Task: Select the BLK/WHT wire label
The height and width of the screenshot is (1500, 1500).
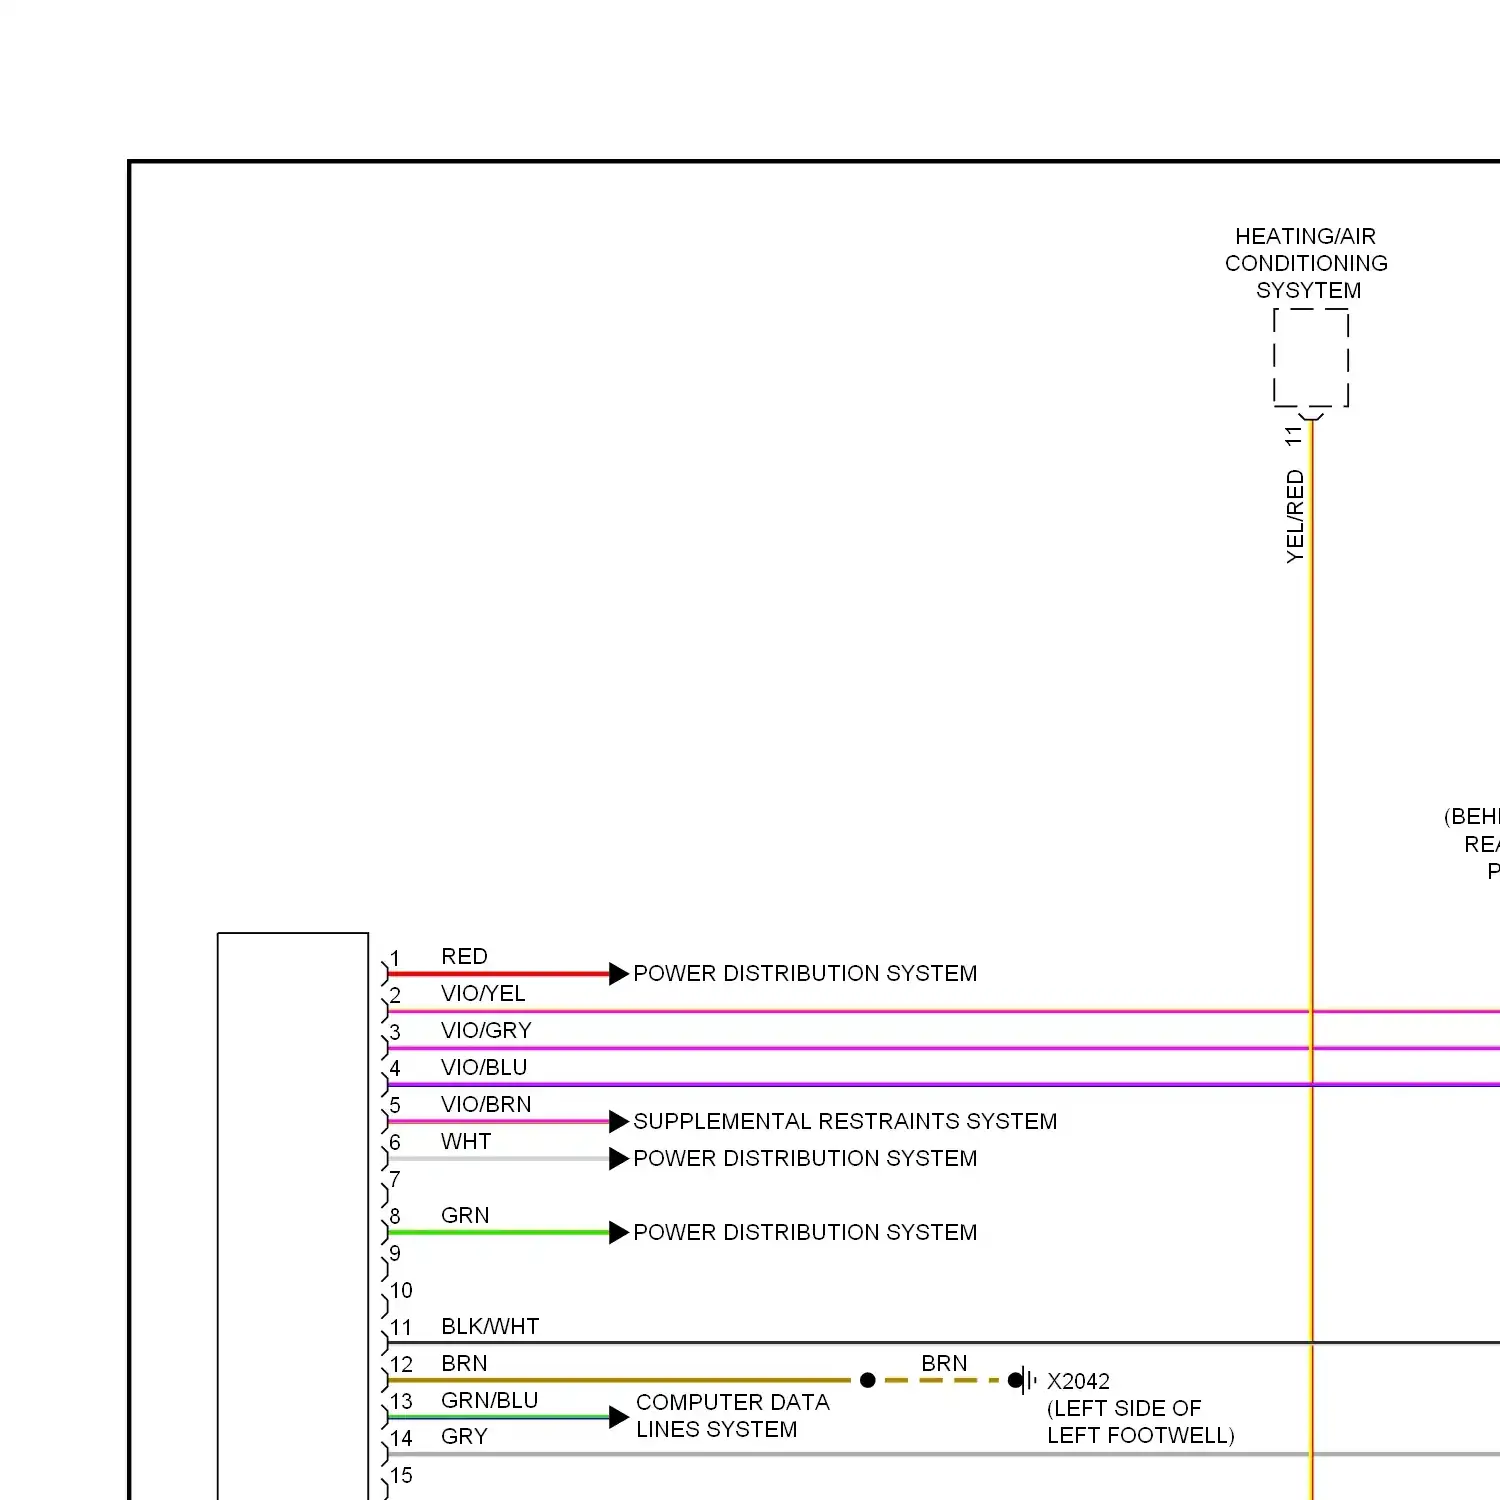Action: 490,1326
